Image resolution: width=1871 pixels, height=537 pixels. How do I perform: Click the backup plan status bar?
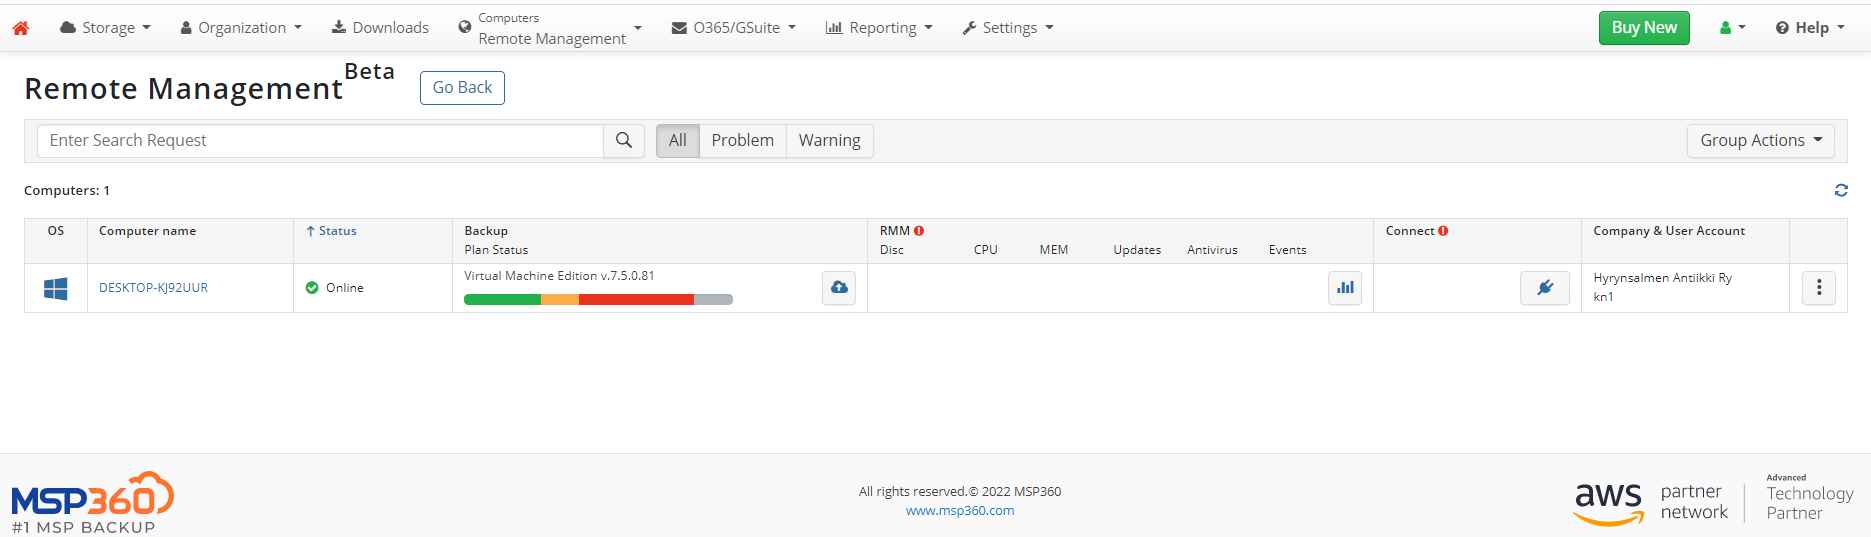pyautogui.click(x=598, y=299)
